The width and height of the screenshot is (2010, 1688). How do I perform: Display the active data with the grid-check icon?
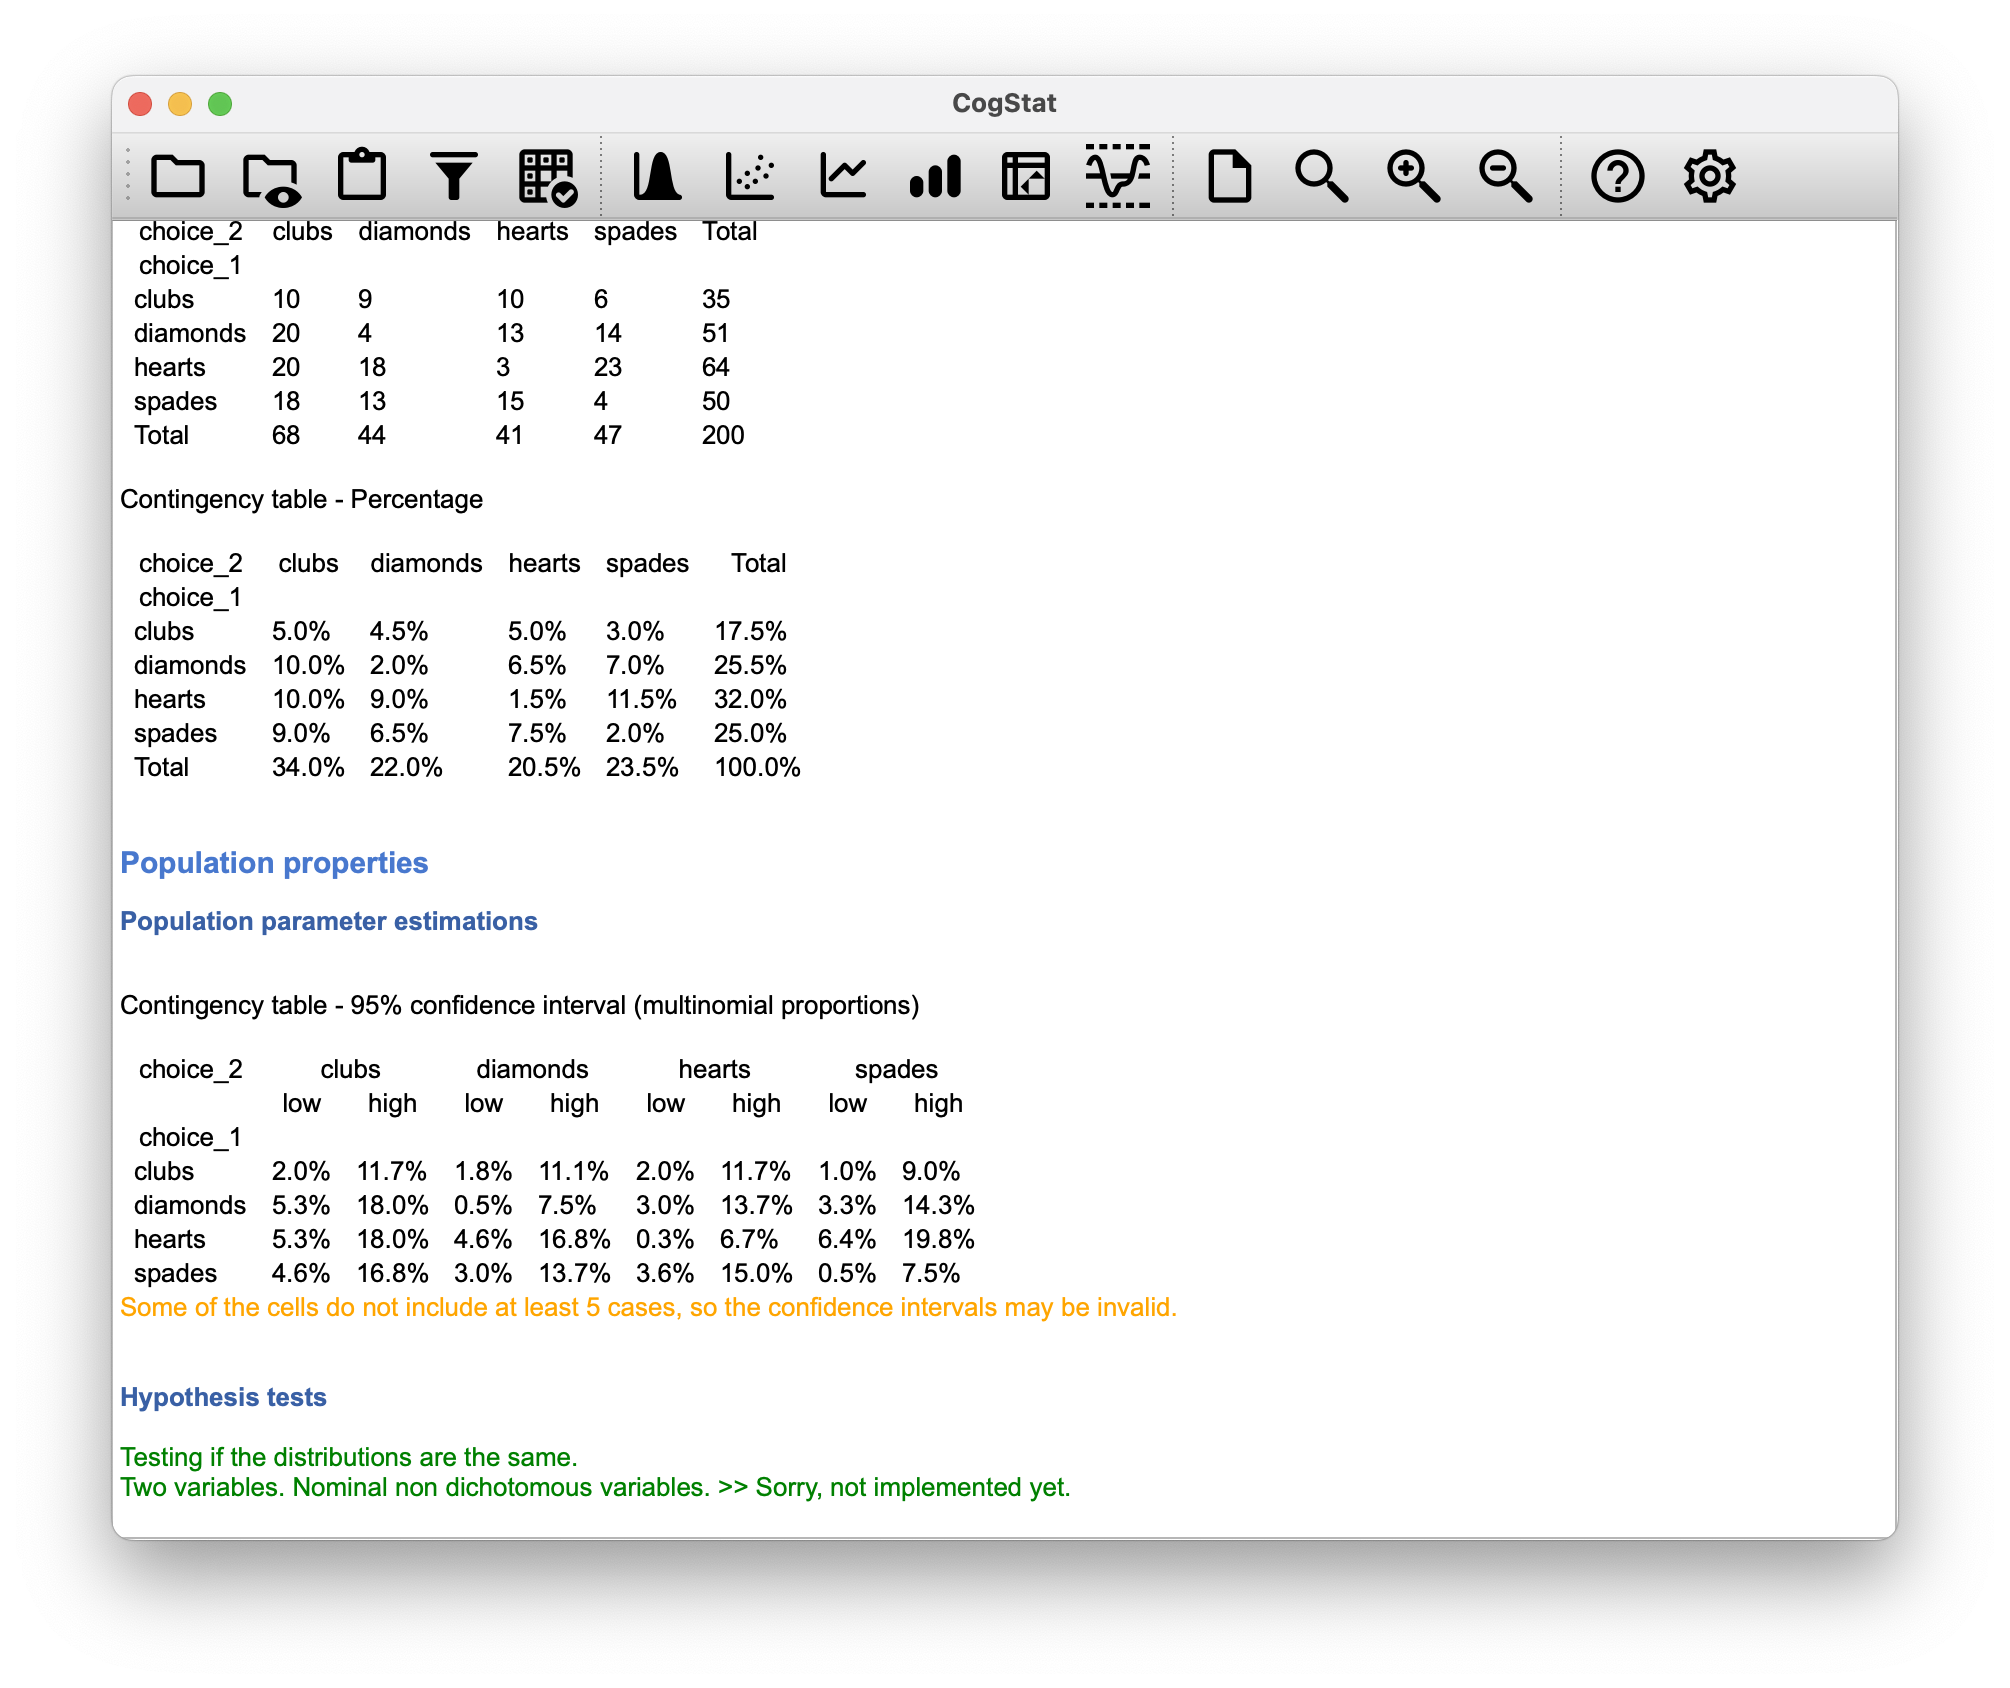click(545, 177)
